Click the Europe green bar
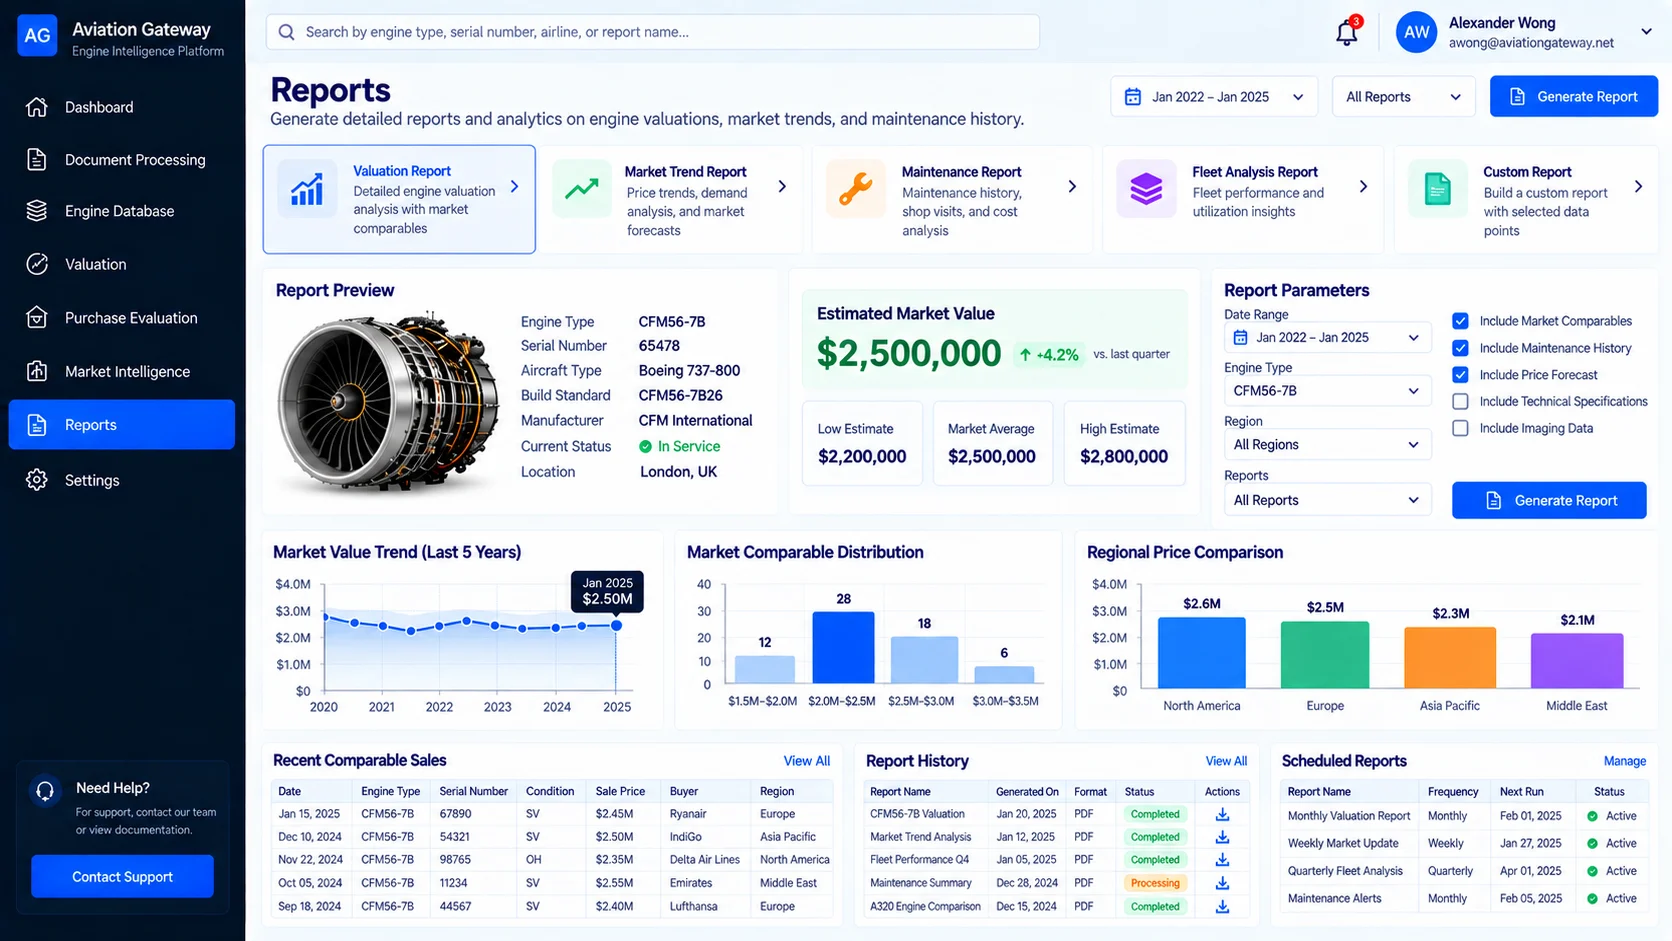The height and width of the screenshot is (941, 1672). 1325,655
